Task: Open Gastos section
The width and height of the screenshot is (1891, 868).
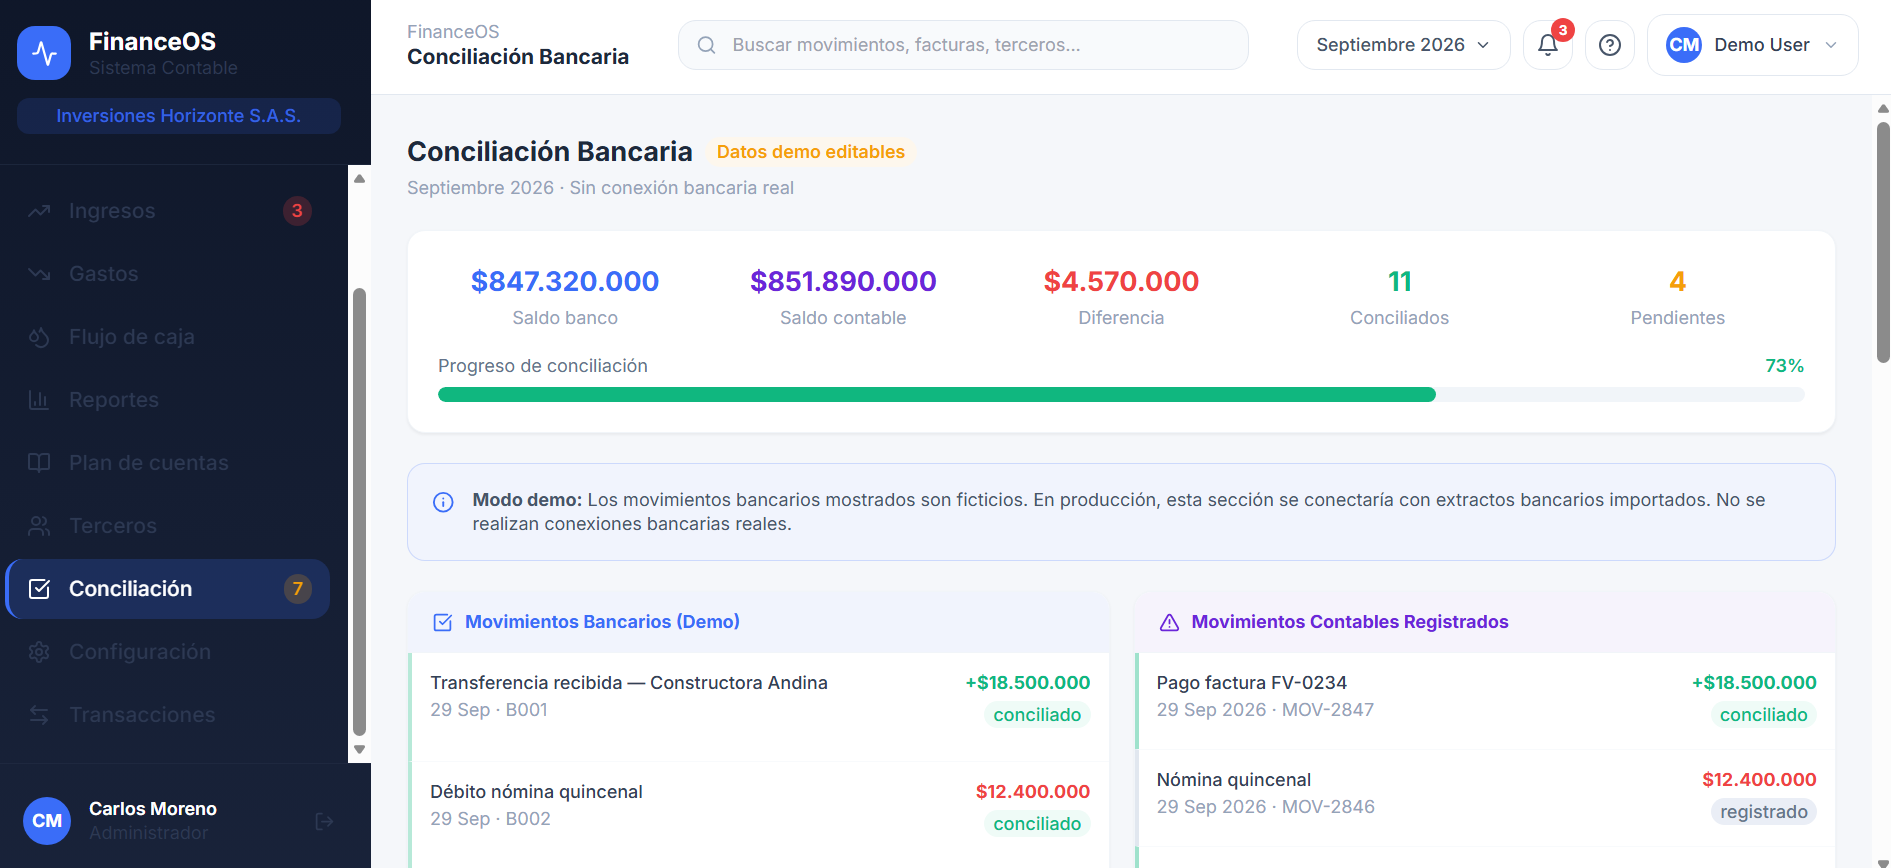Action: point(168,274)
